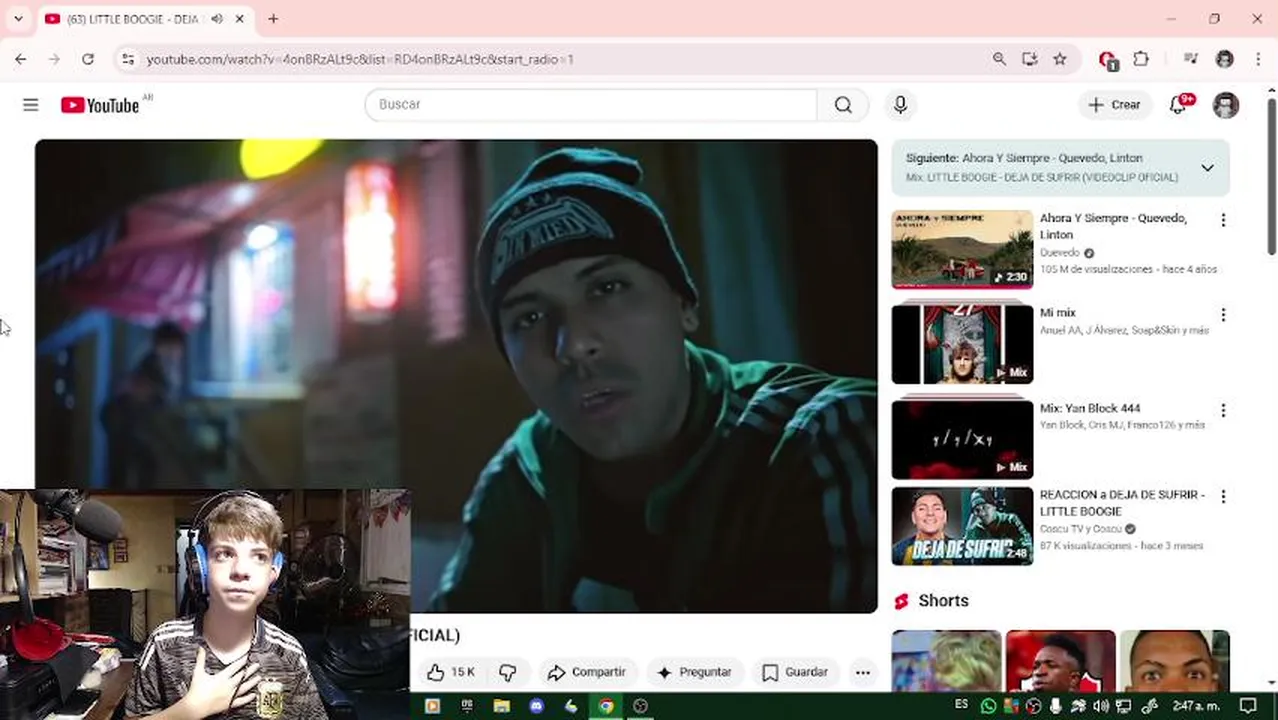Open more actions ellipsis under video
Viewport: 1278px width, 720px height.
pos(862,672)
